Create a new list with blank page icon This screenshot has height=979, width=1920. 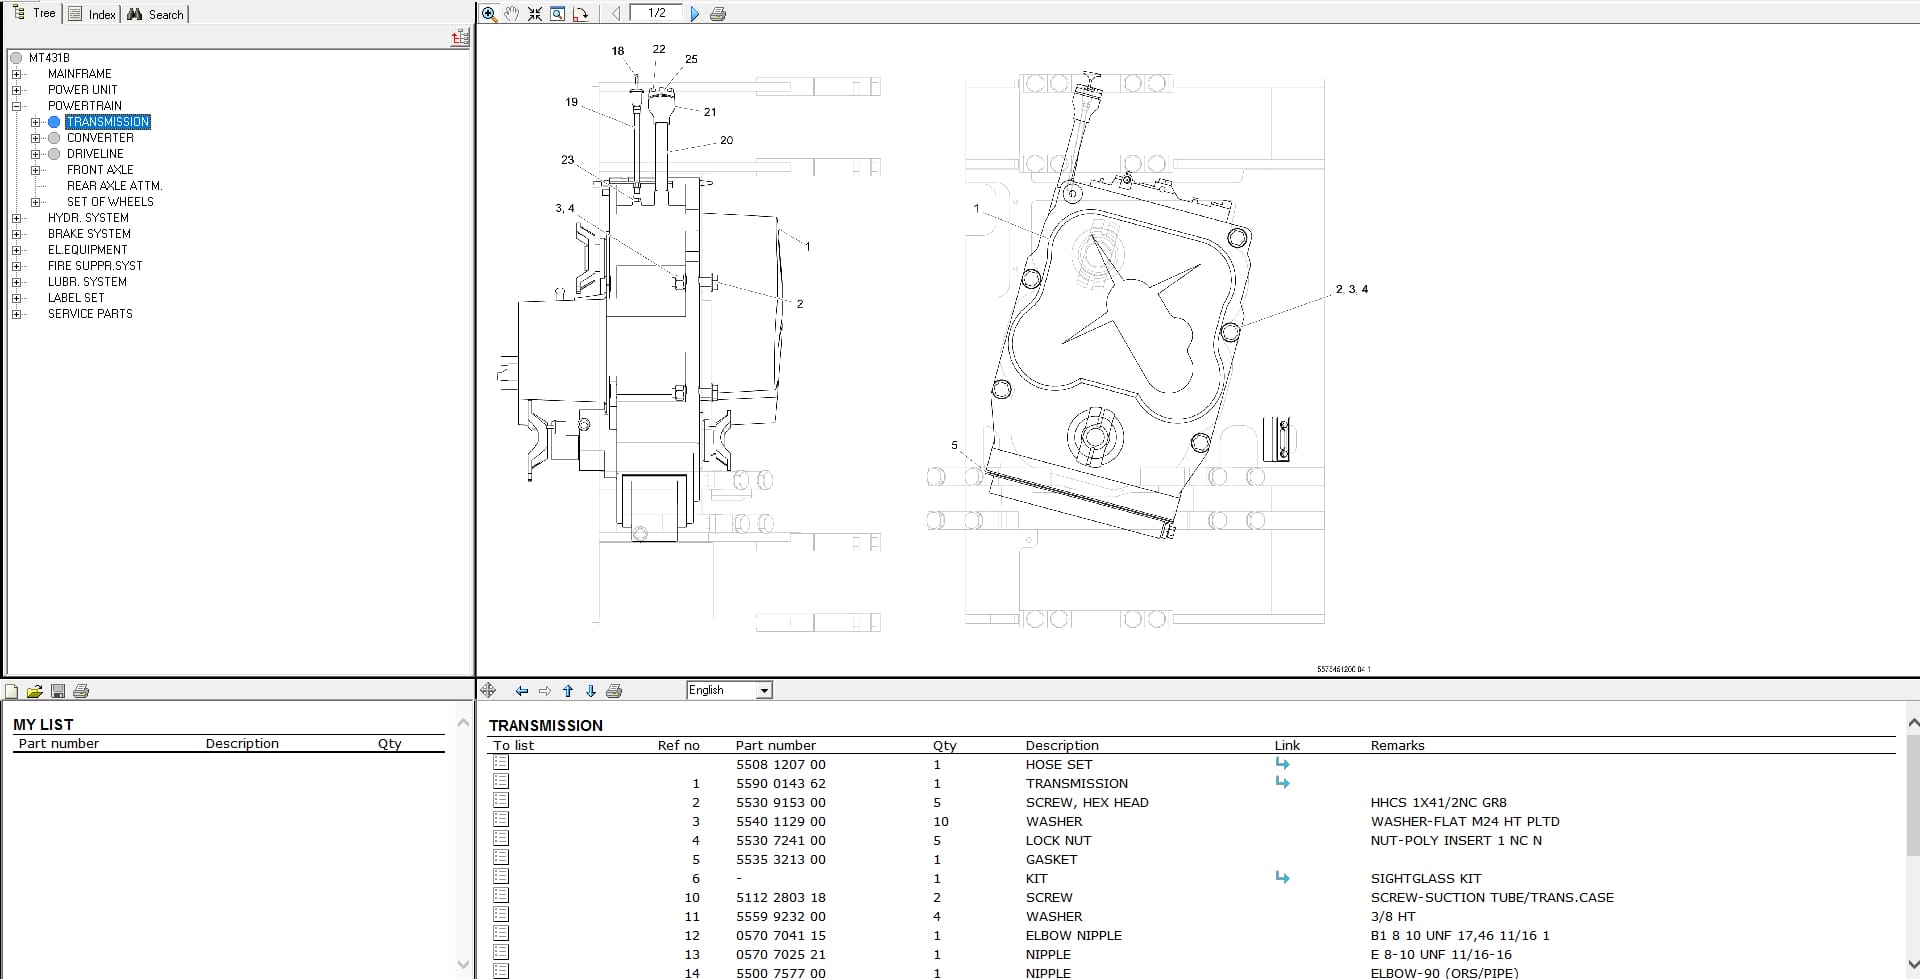pos(12,691)
